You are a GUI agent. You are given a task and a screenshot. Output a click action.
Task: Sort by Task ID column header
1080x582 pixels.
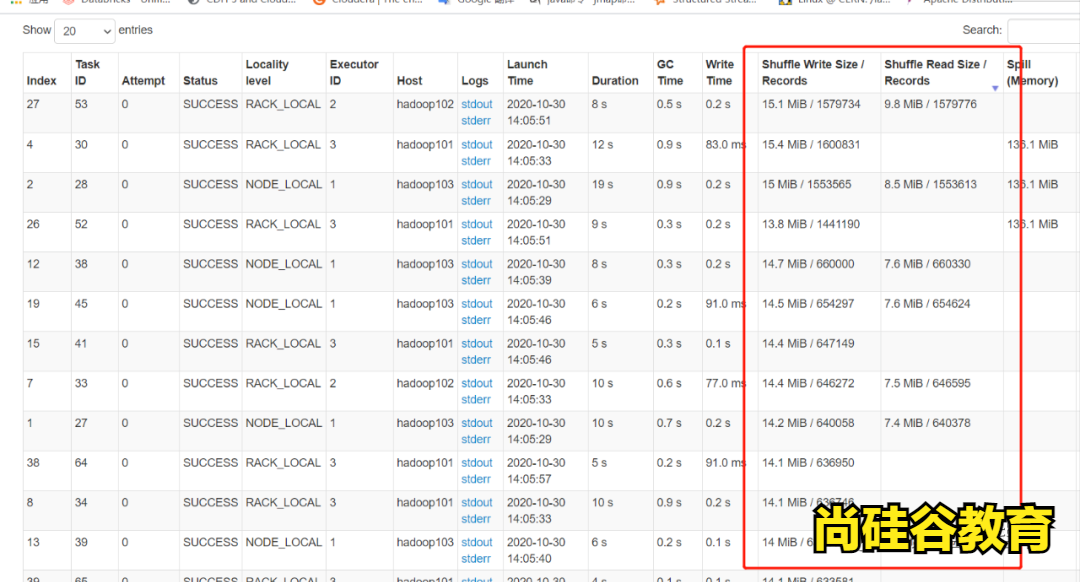[x=88, y=73]
